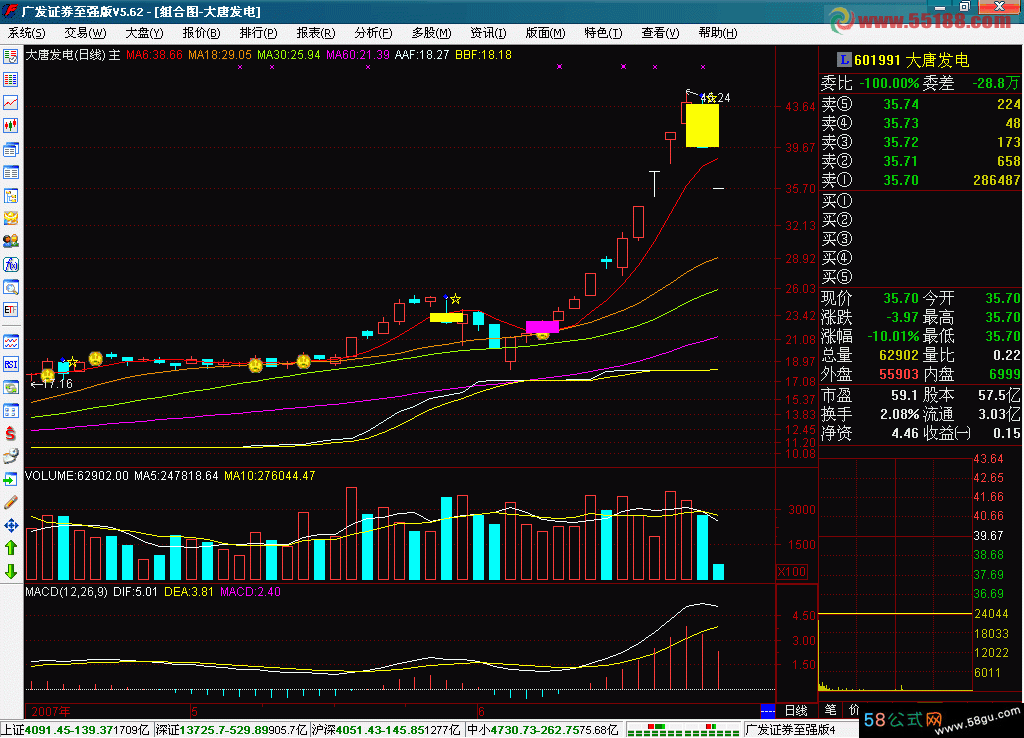Screen dimensions: 1024x738
Task: Click the stacked list windows icon
Action: pyautogui.click(x=10, y=150)
